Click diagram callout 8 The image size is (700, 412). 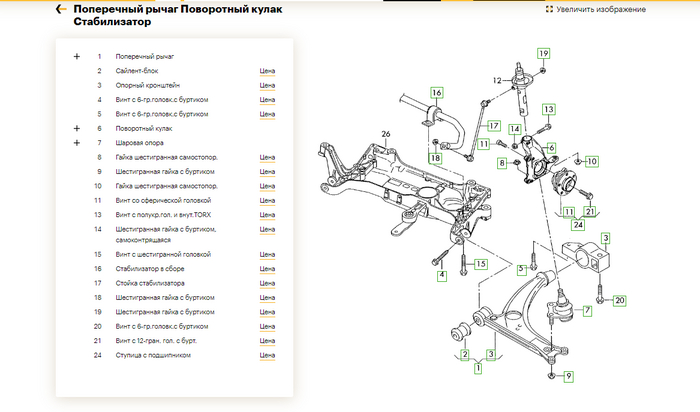pyautogui.click(x=502, y=163)
